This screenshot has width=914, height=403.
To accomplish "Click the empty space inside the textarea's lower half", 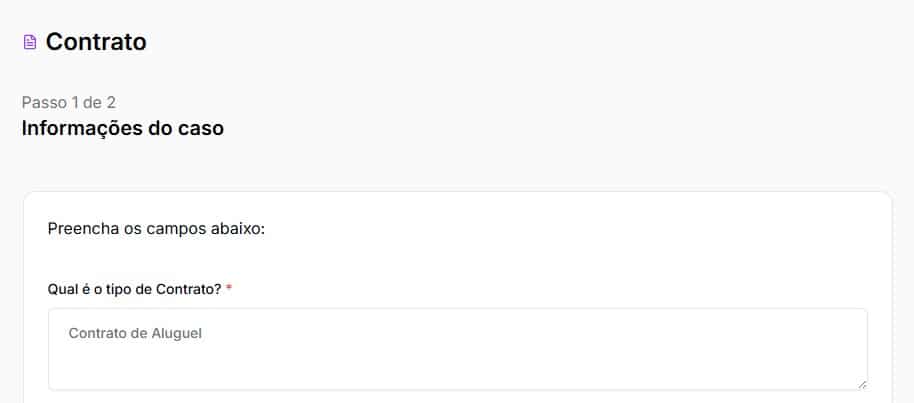I will coord(457,368).
